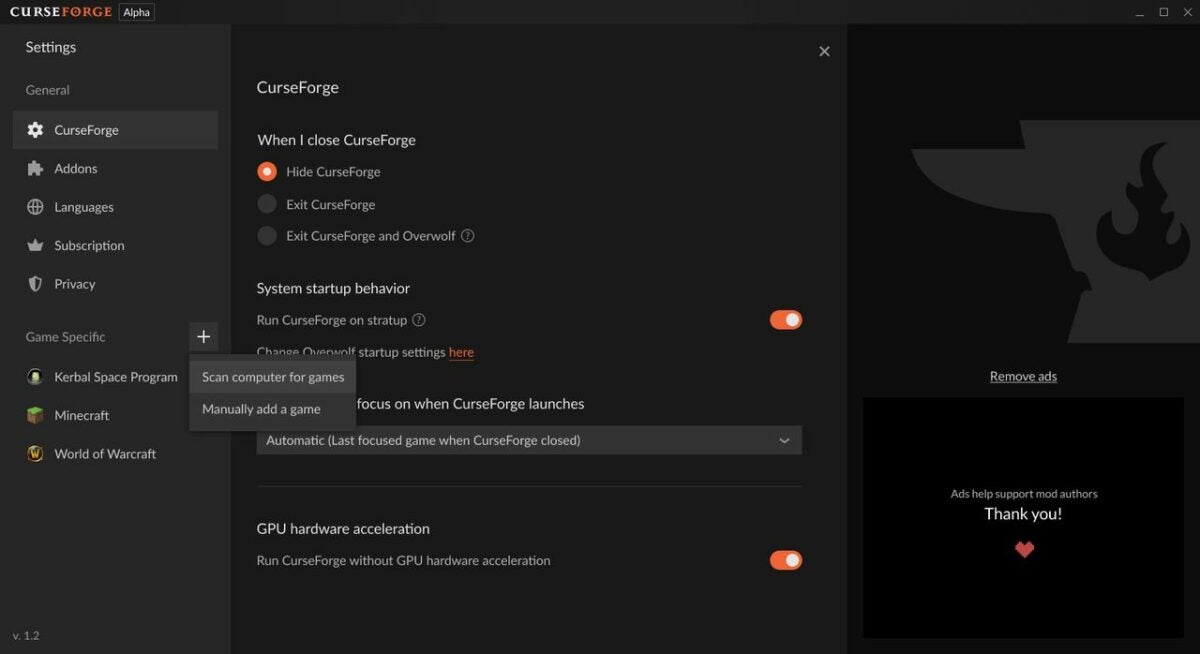This screenshot has width=1200, height=654.
Task: Open the Addons settings section
Action: (115, 168)
